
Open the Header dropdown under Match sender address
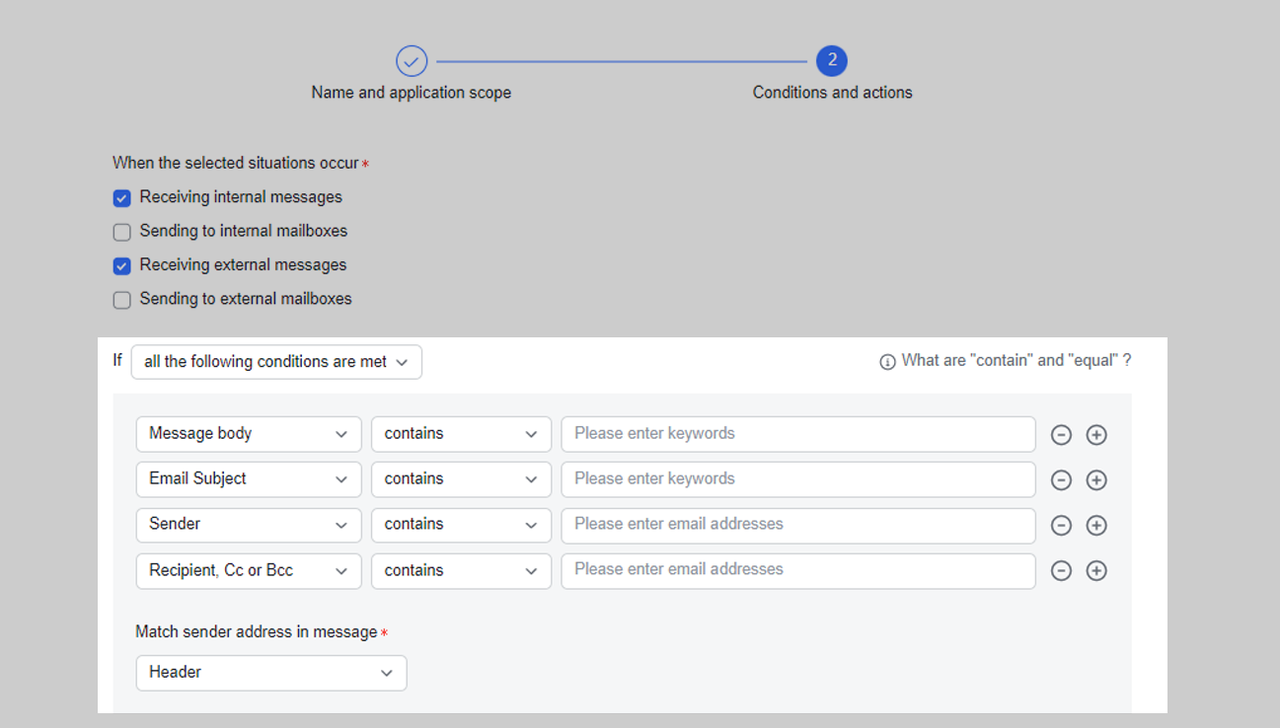[271, 673]
